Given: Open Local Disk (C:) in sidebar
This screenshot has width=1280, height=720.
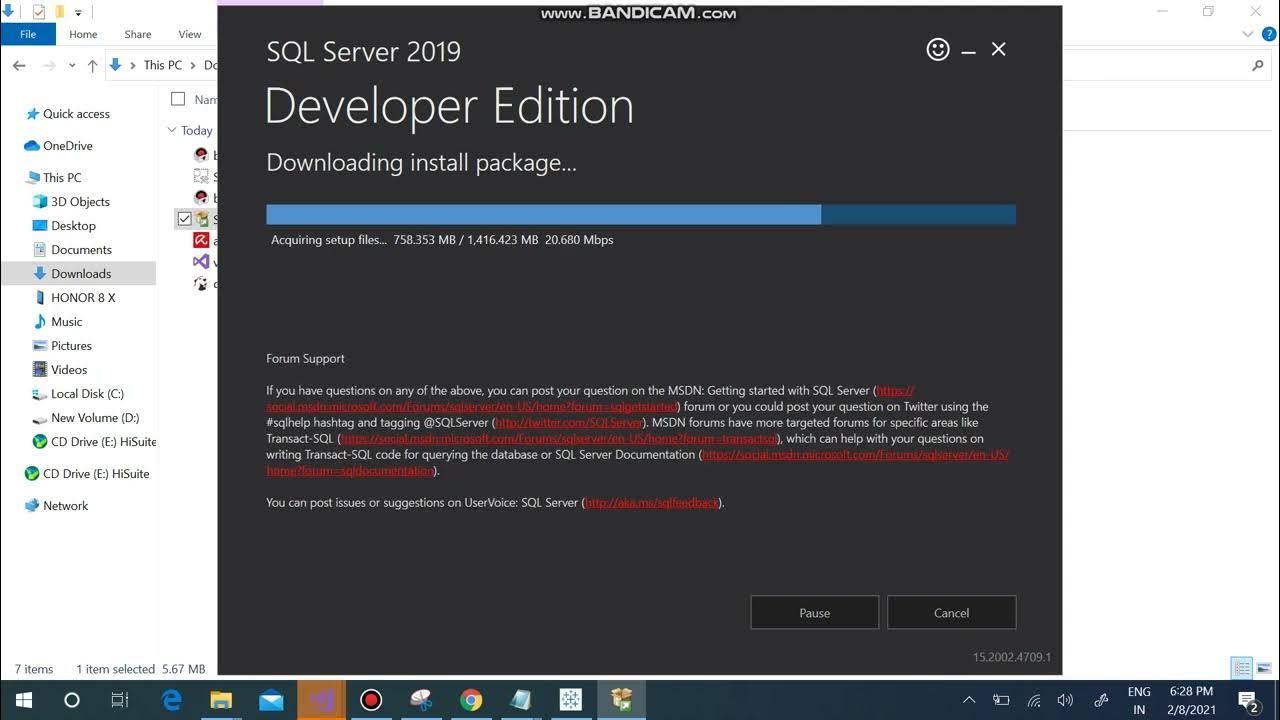Looking at the screenshot, I should tap(78, 394).
